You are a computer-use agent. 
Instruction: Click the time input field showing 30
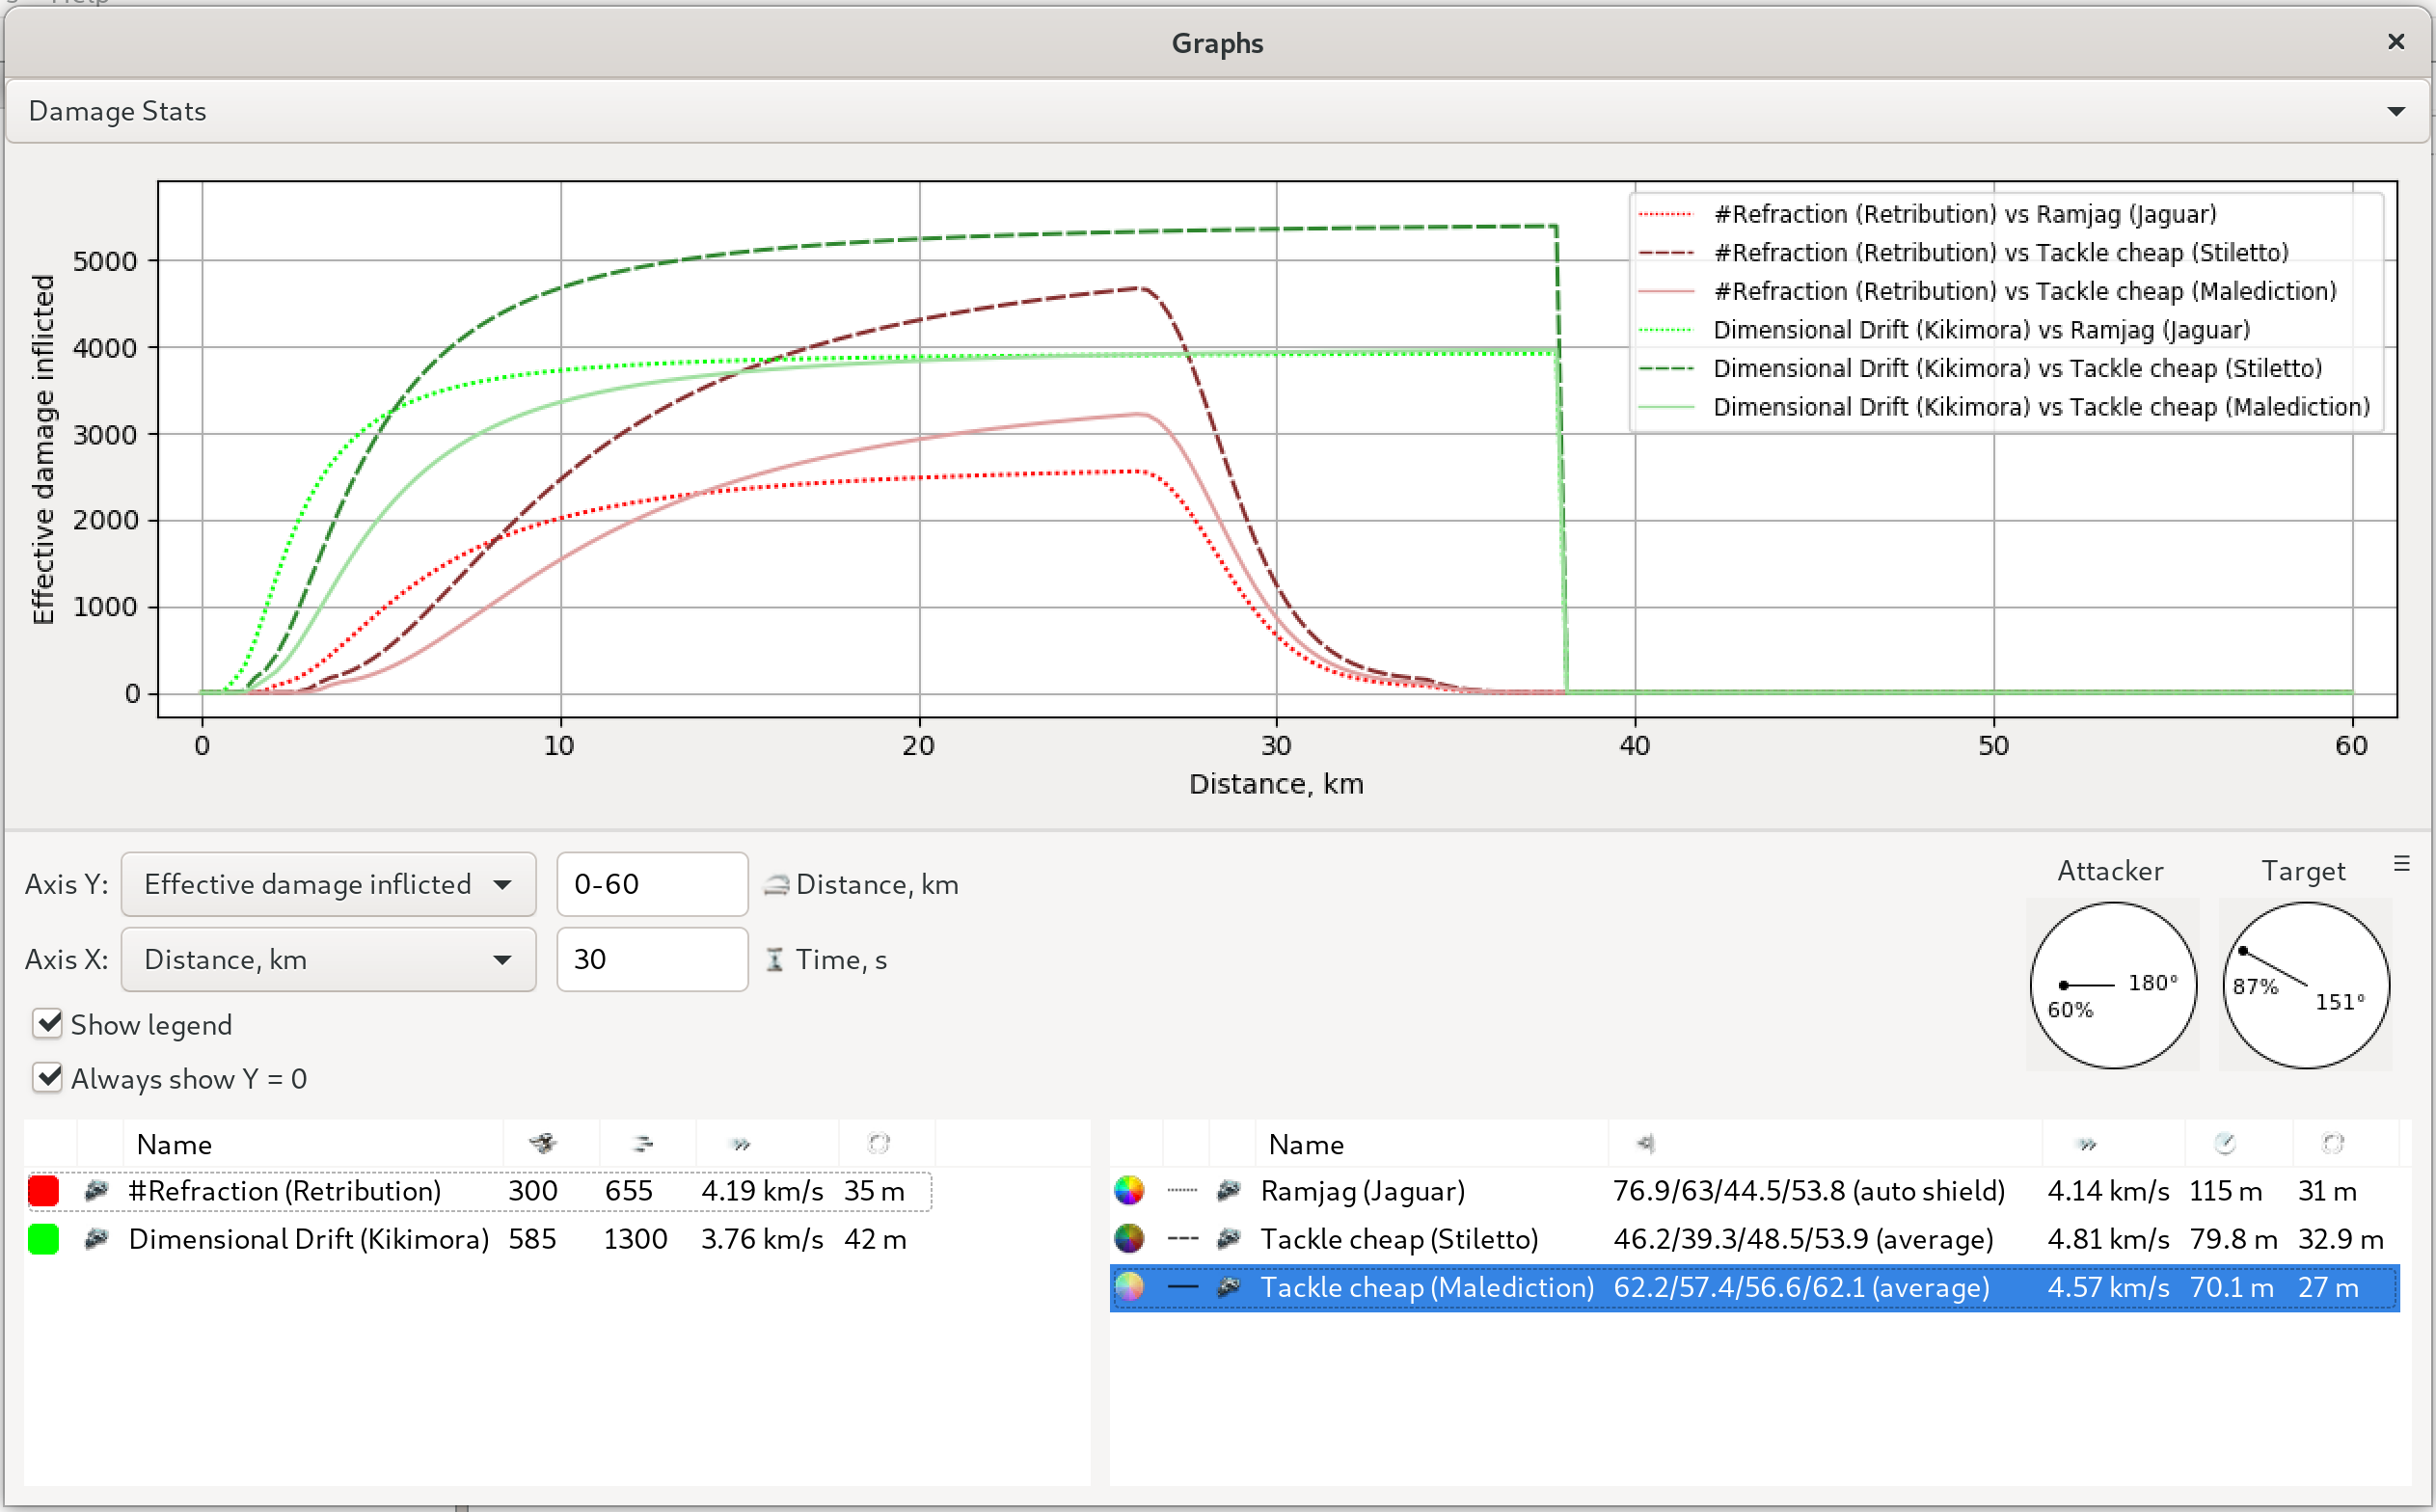[x=652, y=959]
